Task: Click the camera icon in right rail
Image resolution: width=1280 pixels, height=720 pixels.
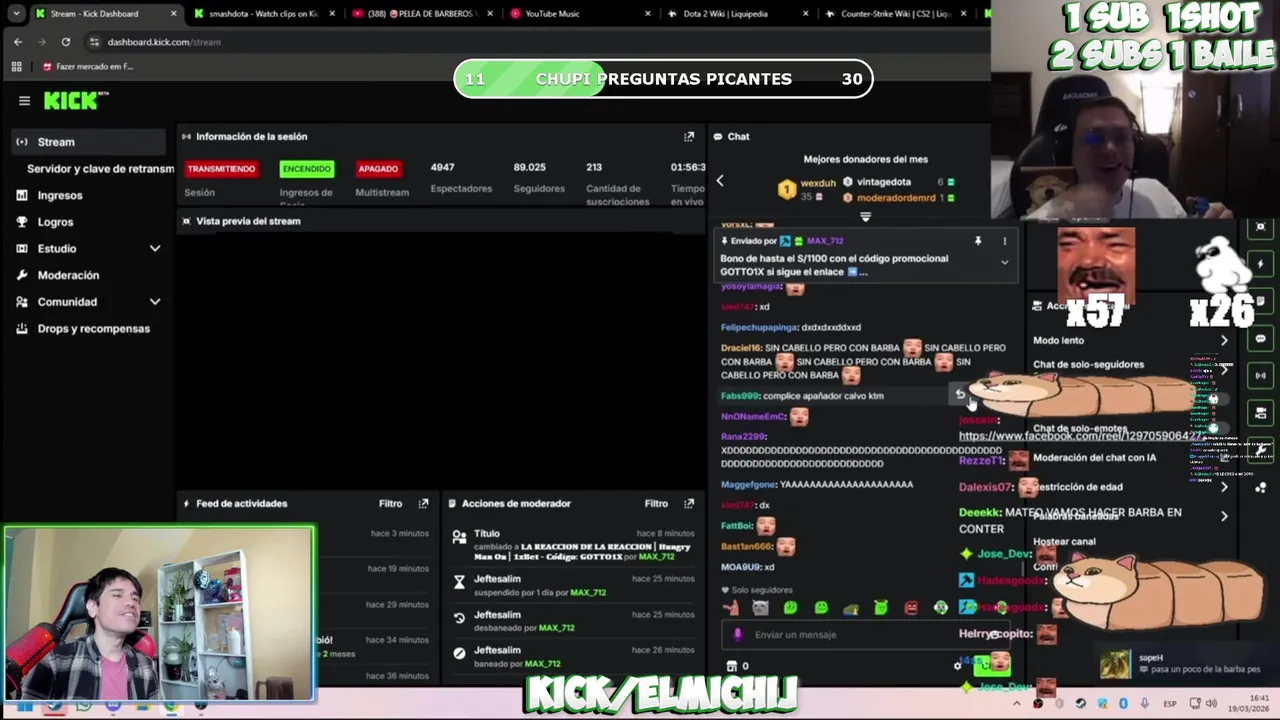Action: [x=1261, y=413]
